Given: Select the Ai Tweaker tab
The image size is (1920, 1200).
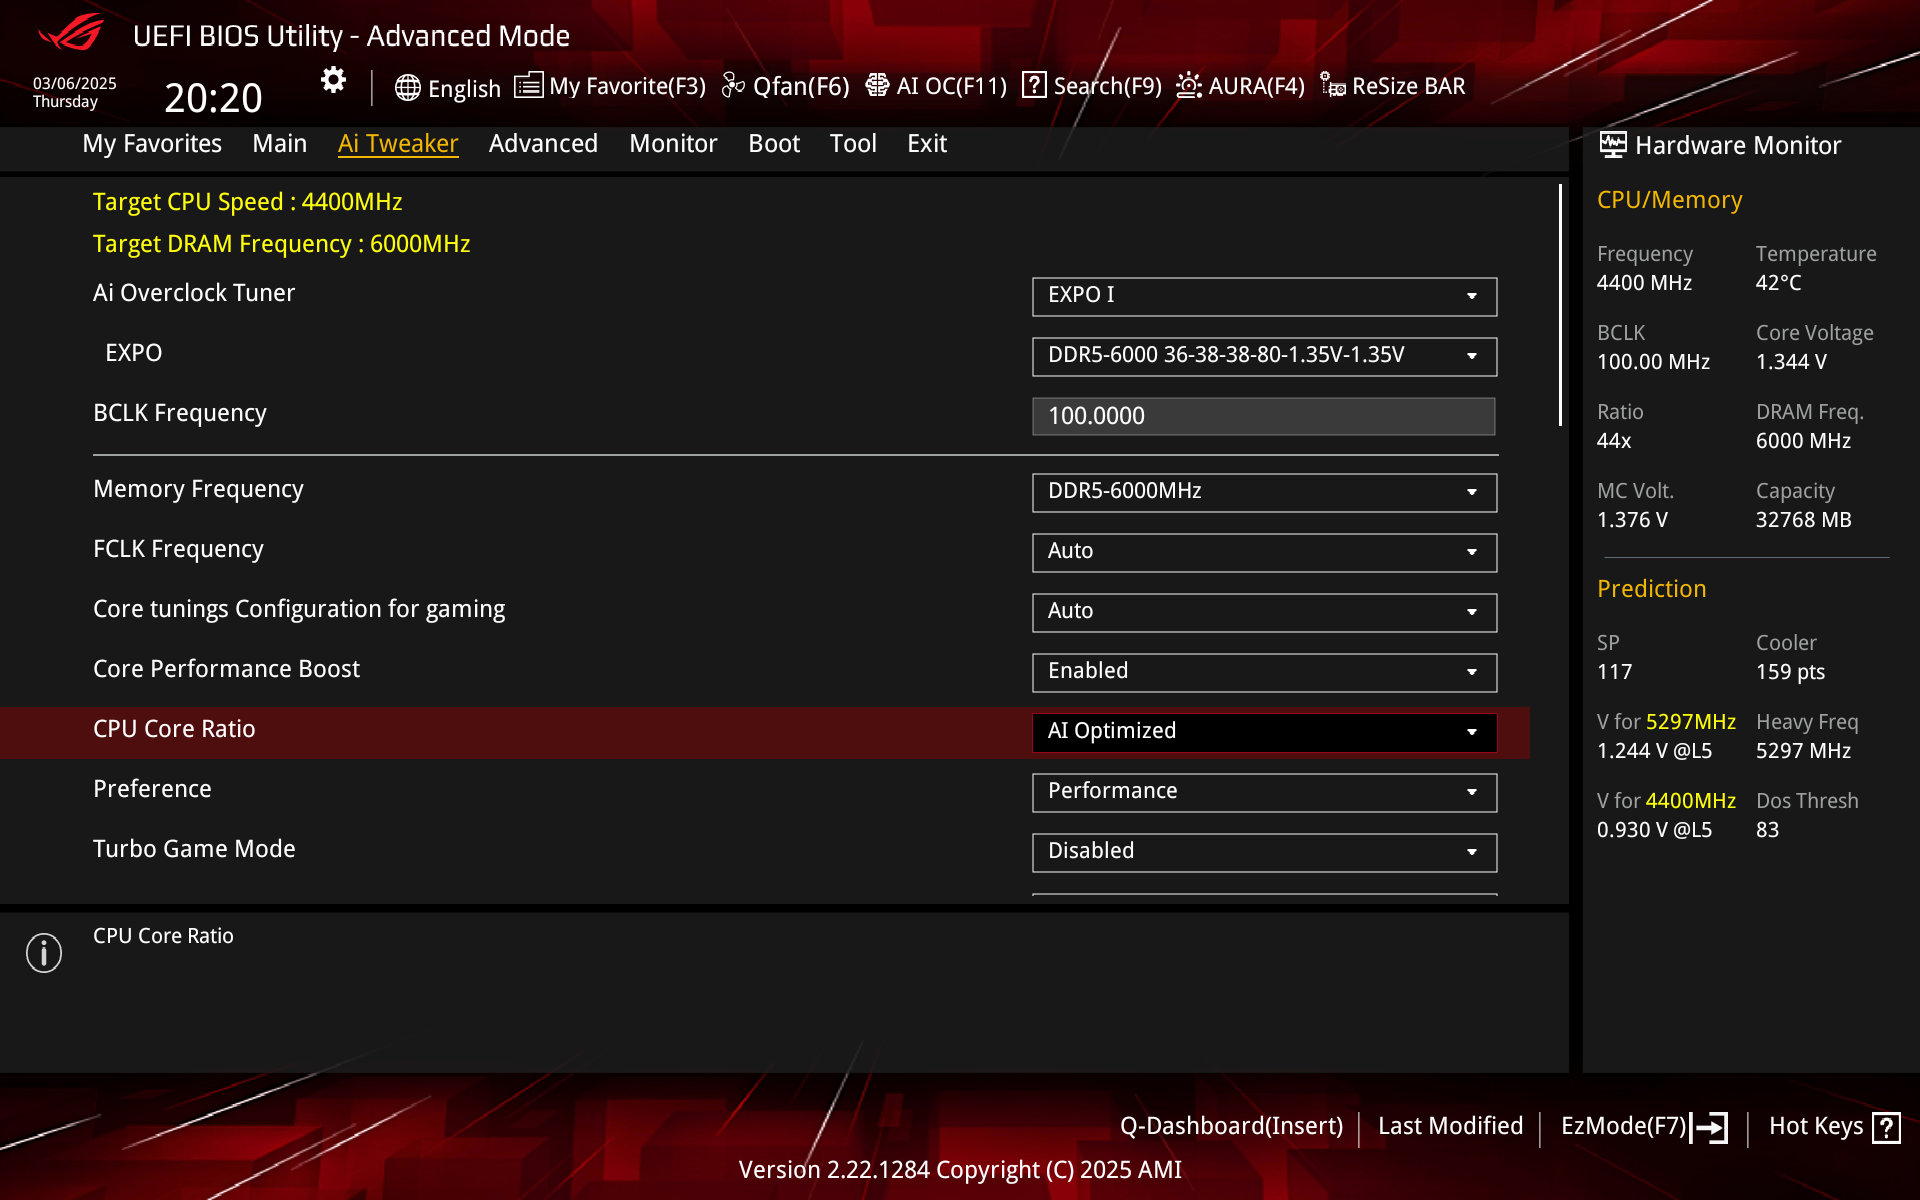Looking at the screenshot, I should pos(398,144).
